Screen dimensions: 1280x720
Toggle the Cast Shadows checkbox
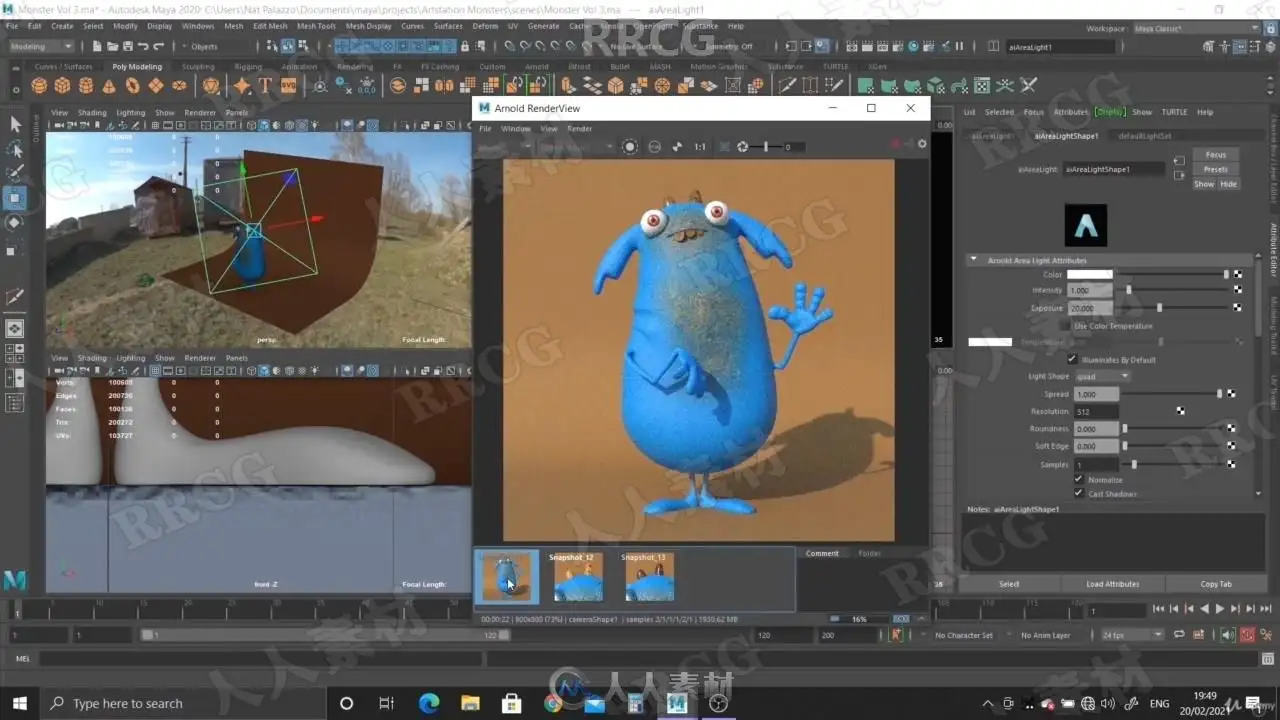tap(1079, 493)
